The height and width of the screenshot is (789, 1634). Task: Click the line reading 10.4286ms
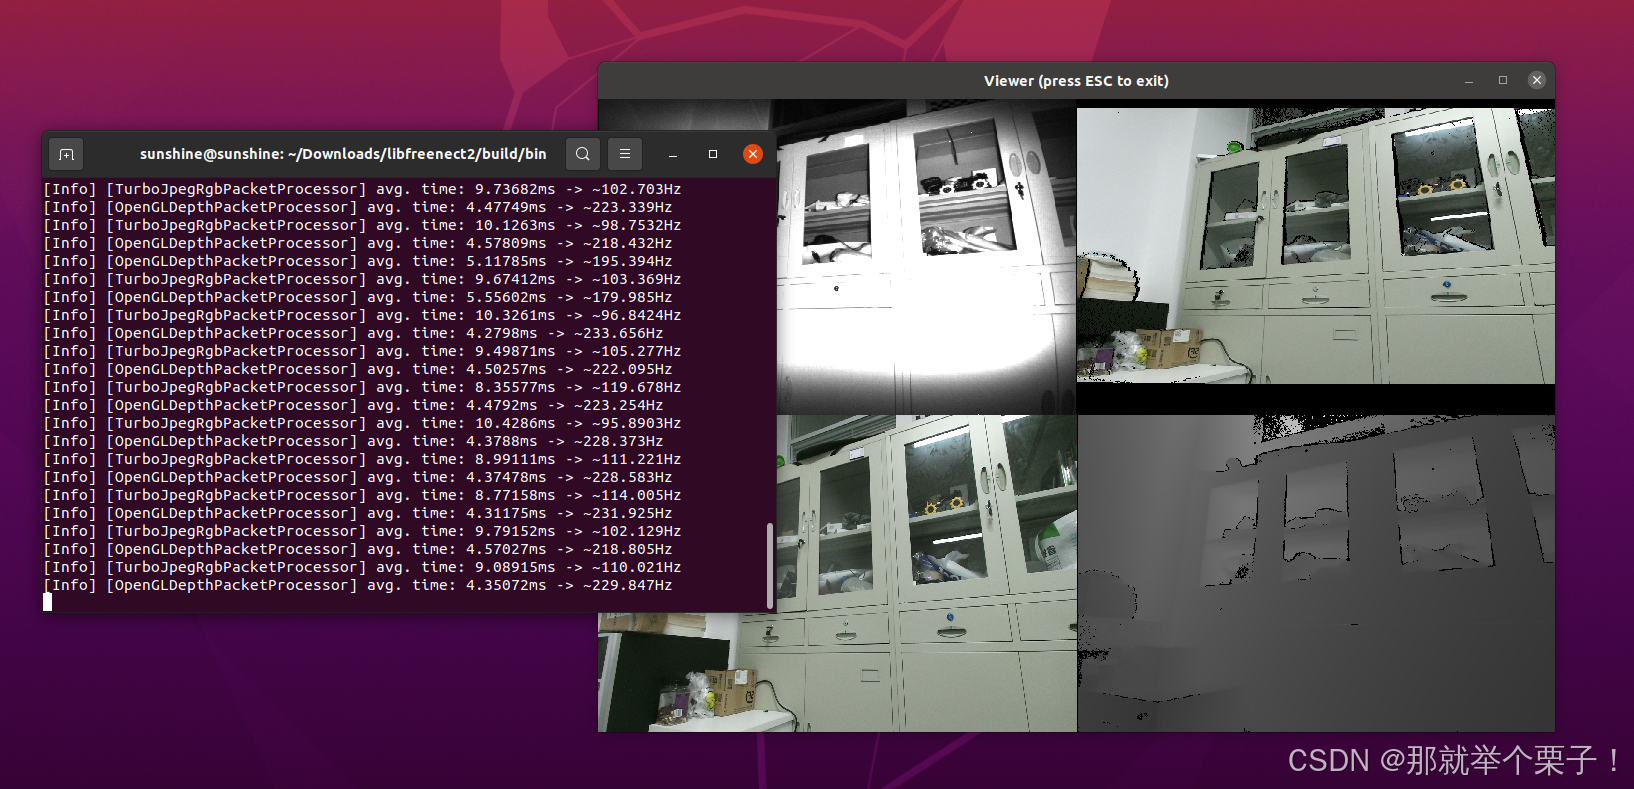pyautogui.click(x=362, y=423)
